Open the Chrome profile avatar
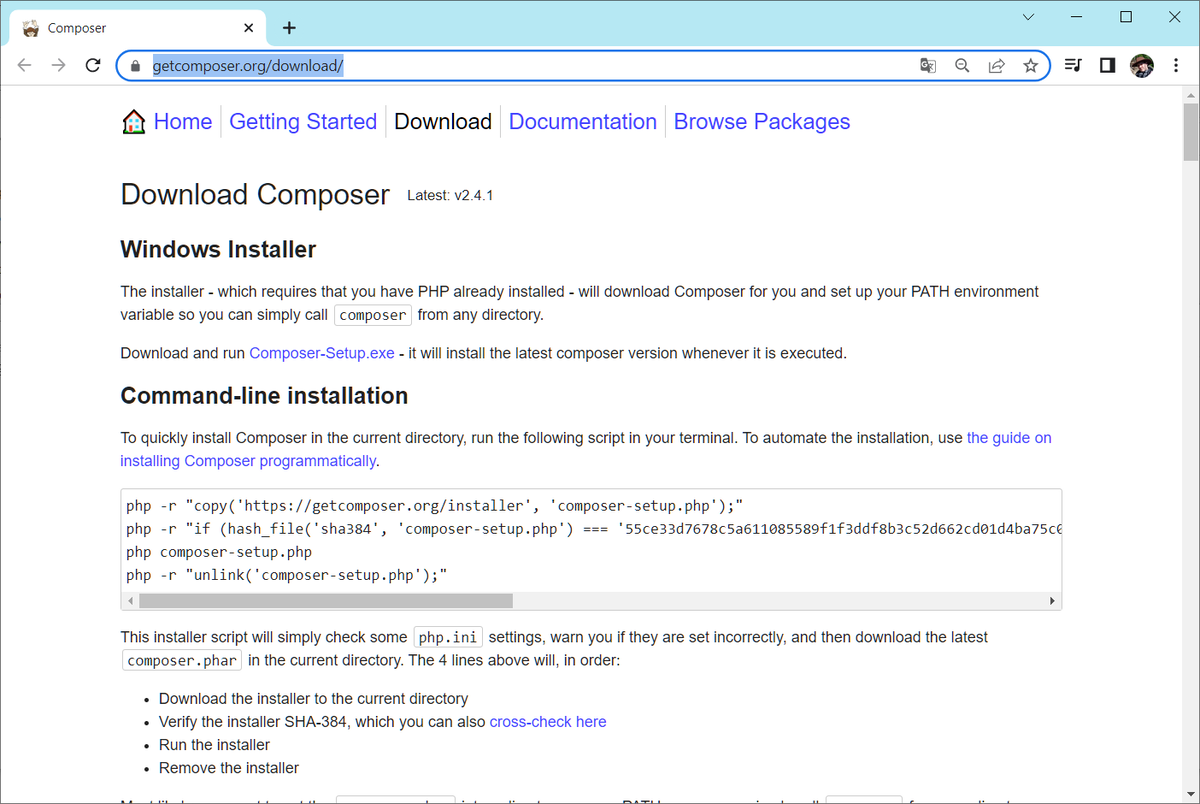The image size is (1200, 804). (x=1141, y=65)
